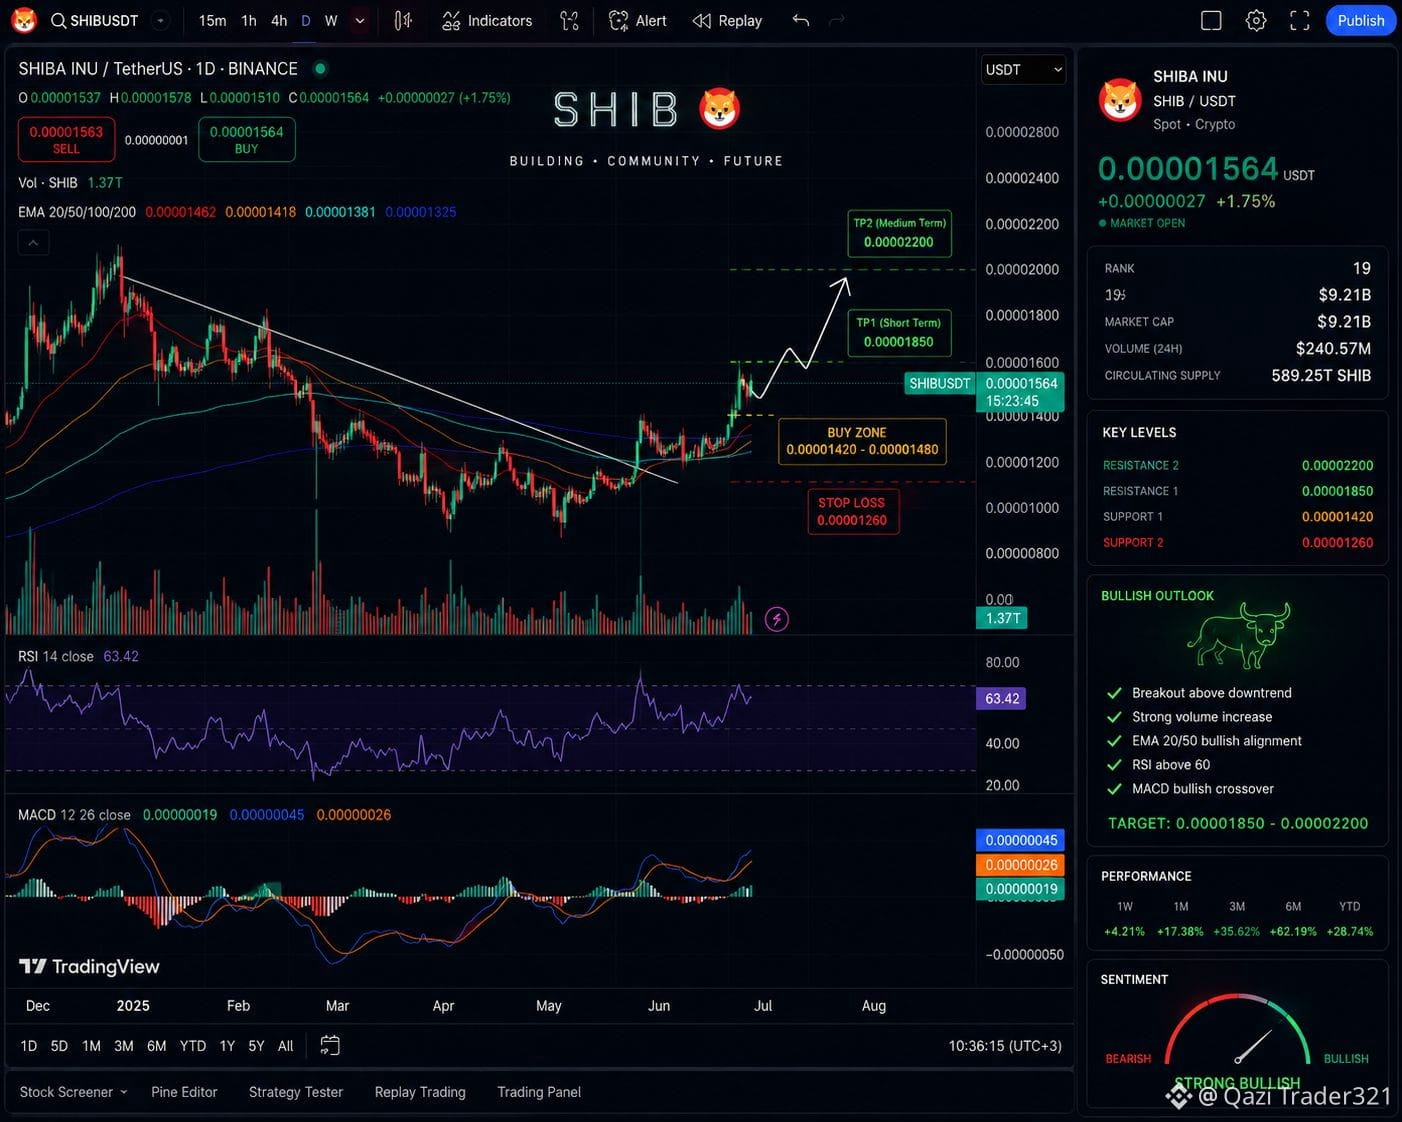Collapse the indicator legend chevron
Image resolution: width=1402 pixels, height=1122 pixels.
click(33, 242)
